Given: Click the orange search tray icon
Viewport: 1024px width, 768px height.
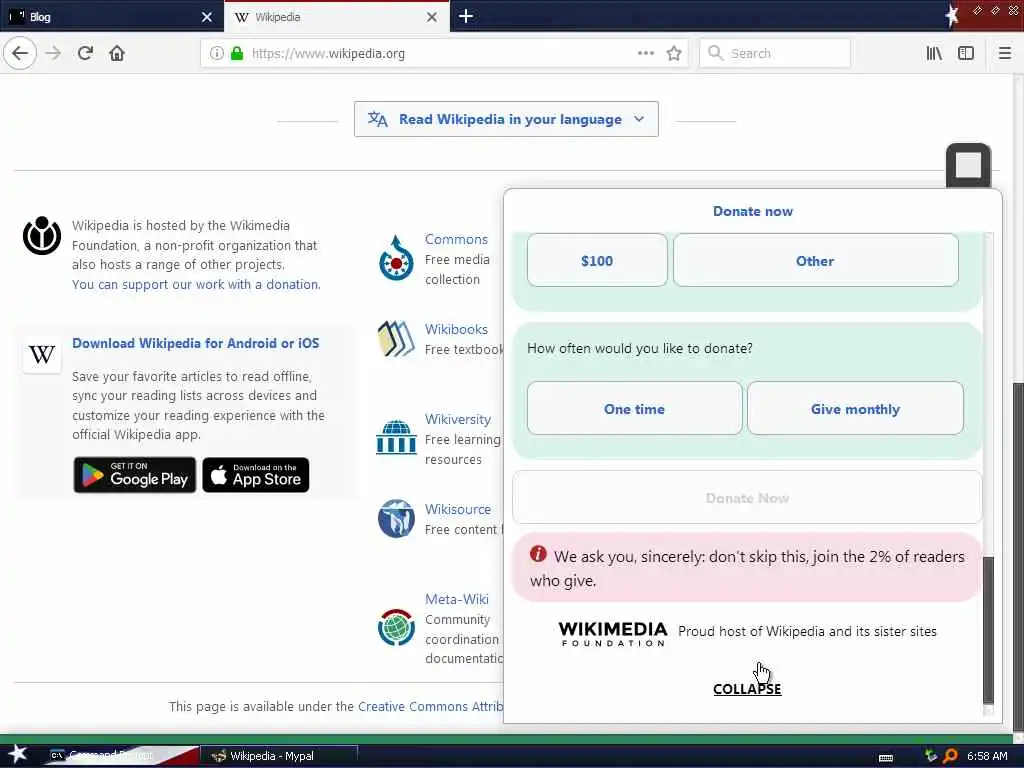Looking at the screenshot, I should coord(950,756).
